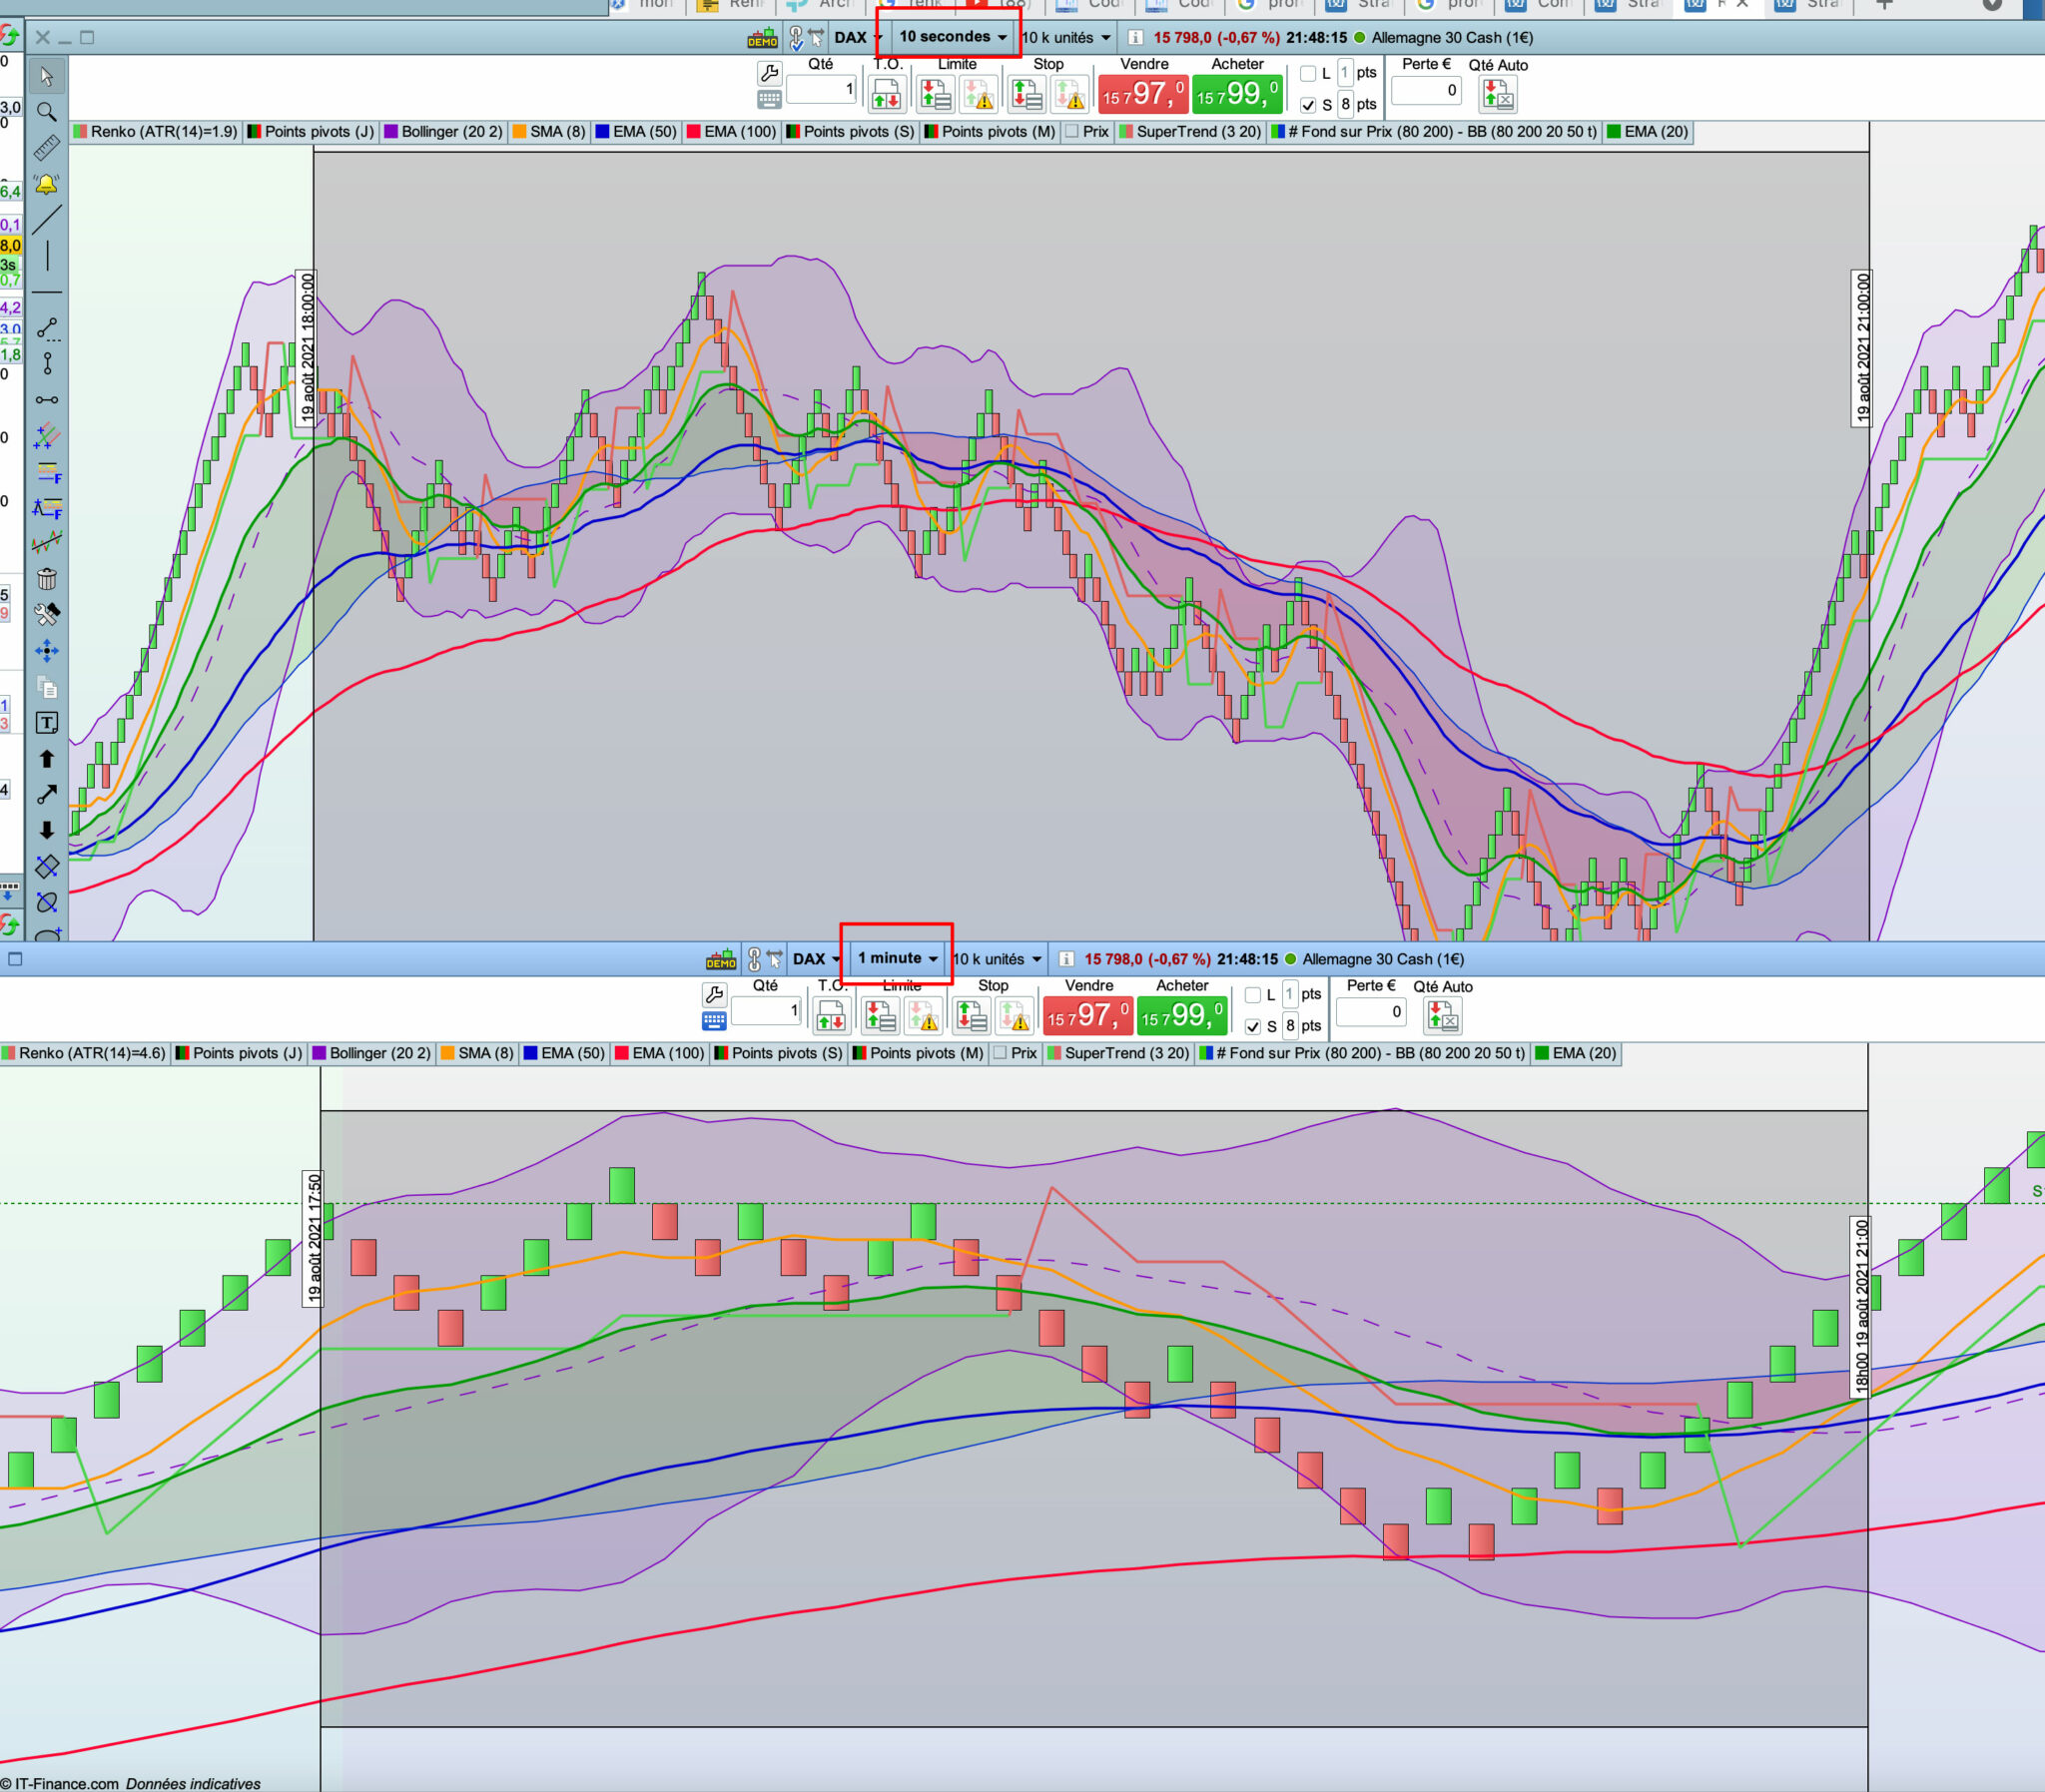Screen dimensions: 2045x1792
Task: Open the 1 minute timeframe dropdown
Action: pos(897,958)
